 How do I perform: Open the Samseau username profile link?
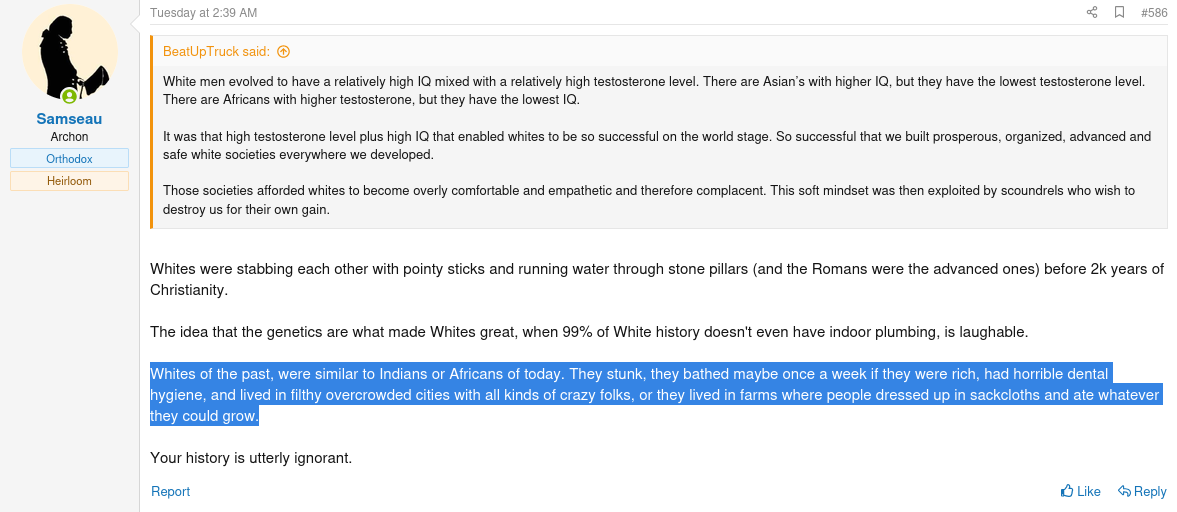point(69,119)
